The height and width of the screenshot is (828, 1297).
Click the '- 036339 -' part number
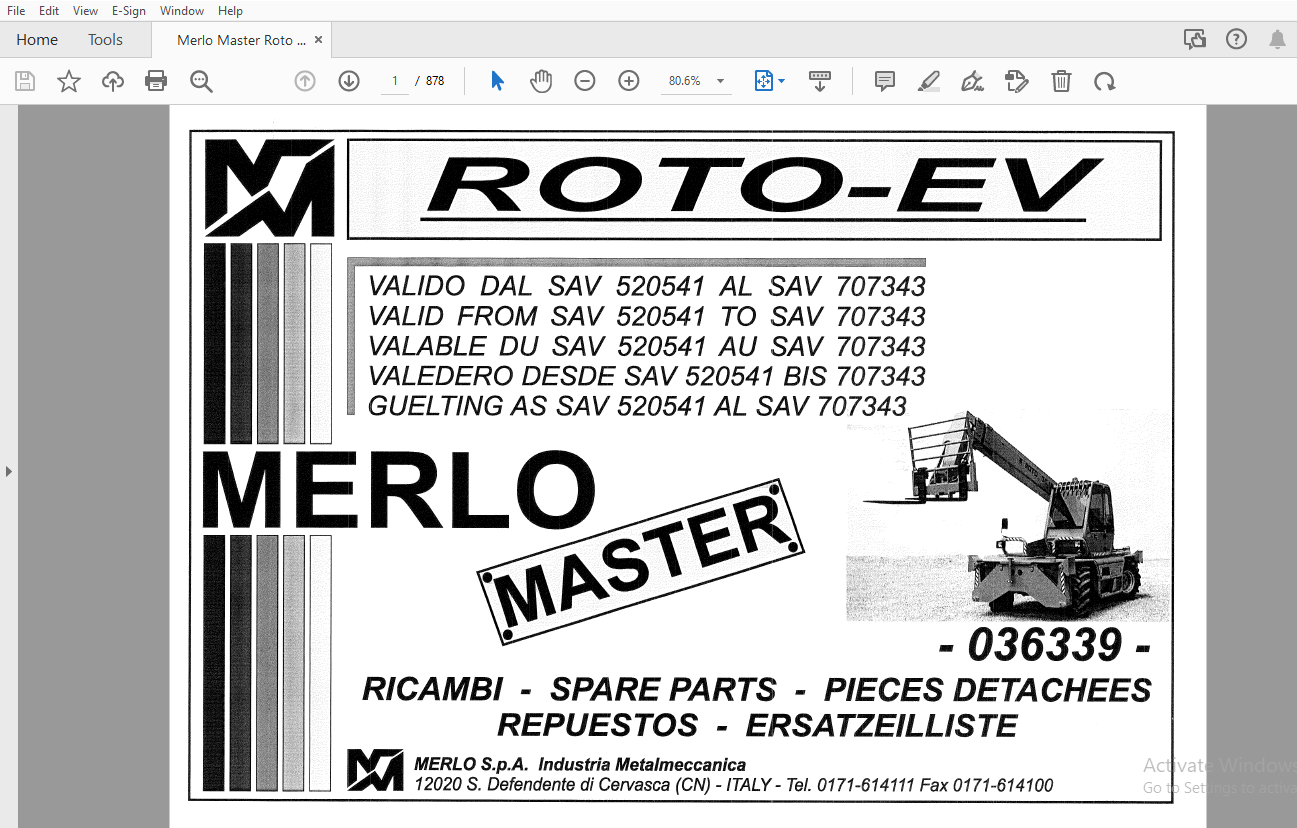[x=1045, y=647]
